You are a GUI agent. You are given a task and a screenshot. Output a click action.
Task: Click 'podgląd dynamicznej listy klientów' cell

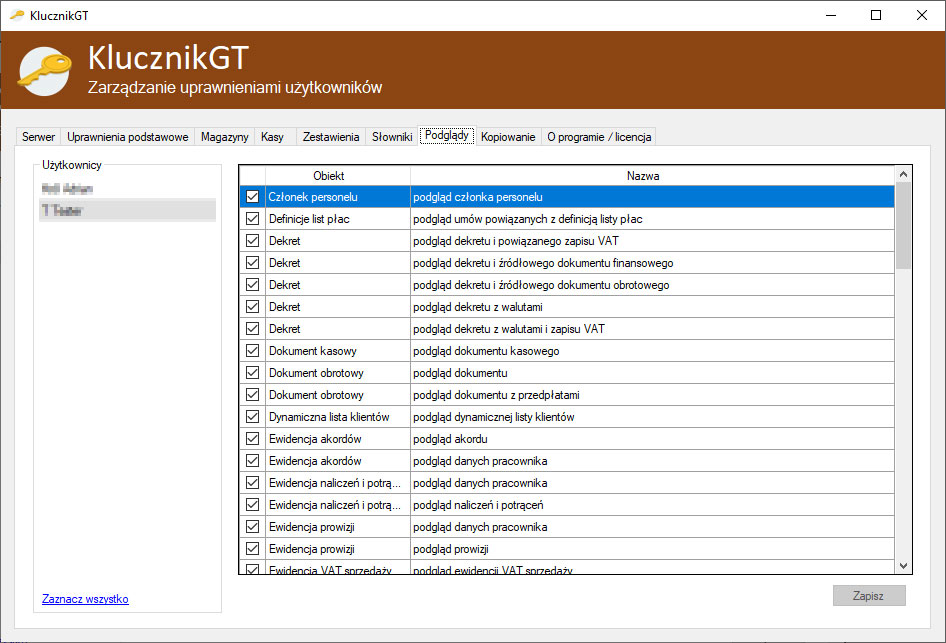tap(652, 416)
